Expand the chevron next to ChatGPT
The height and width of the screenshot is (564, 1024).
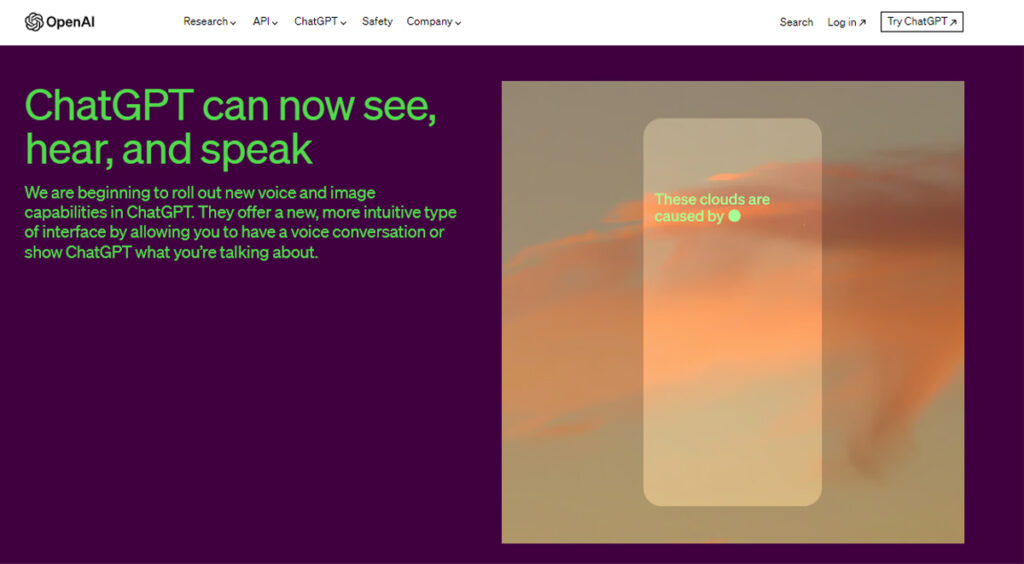tap(343, 23)
